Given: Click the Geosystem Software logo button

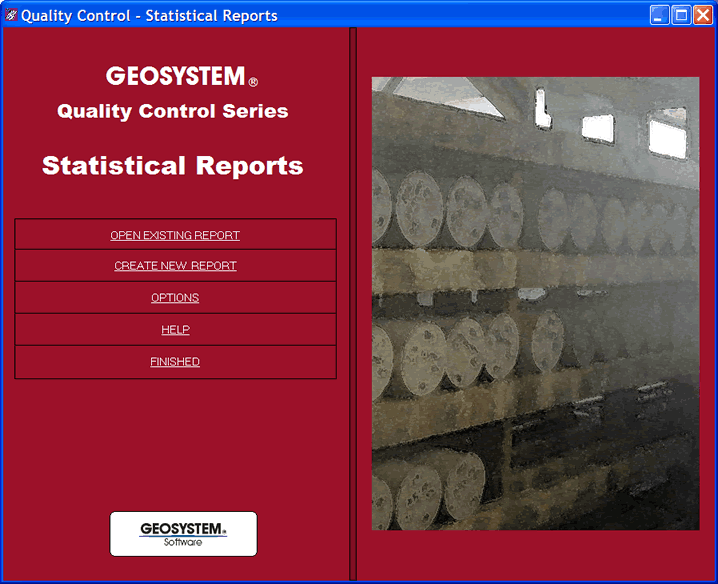Looking at the screenshot, I should tap(183, 533).
